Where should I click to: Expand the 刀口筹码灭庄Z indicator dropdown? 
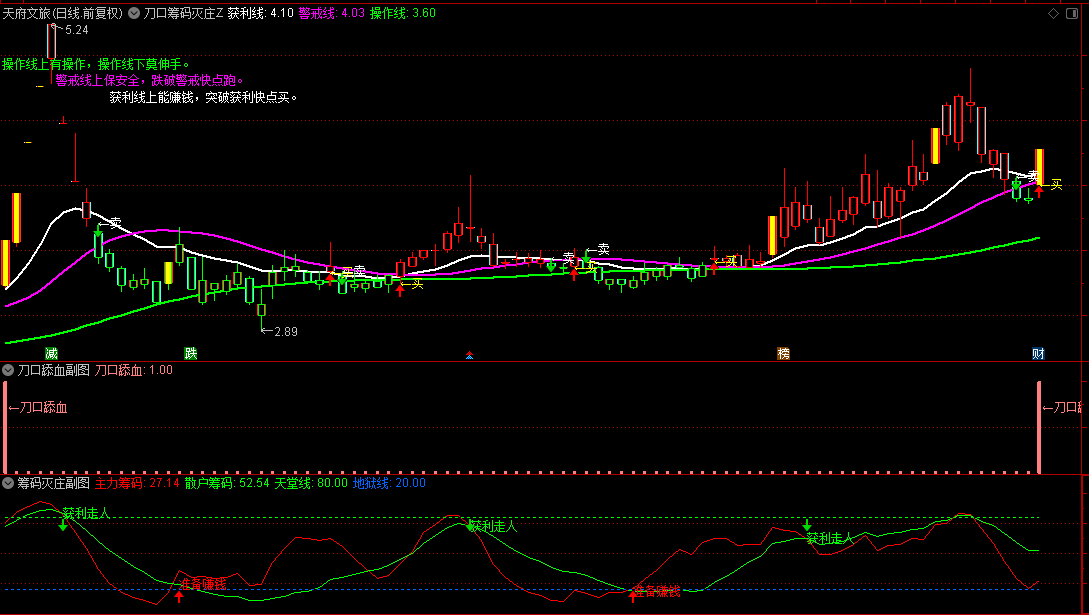134,14
